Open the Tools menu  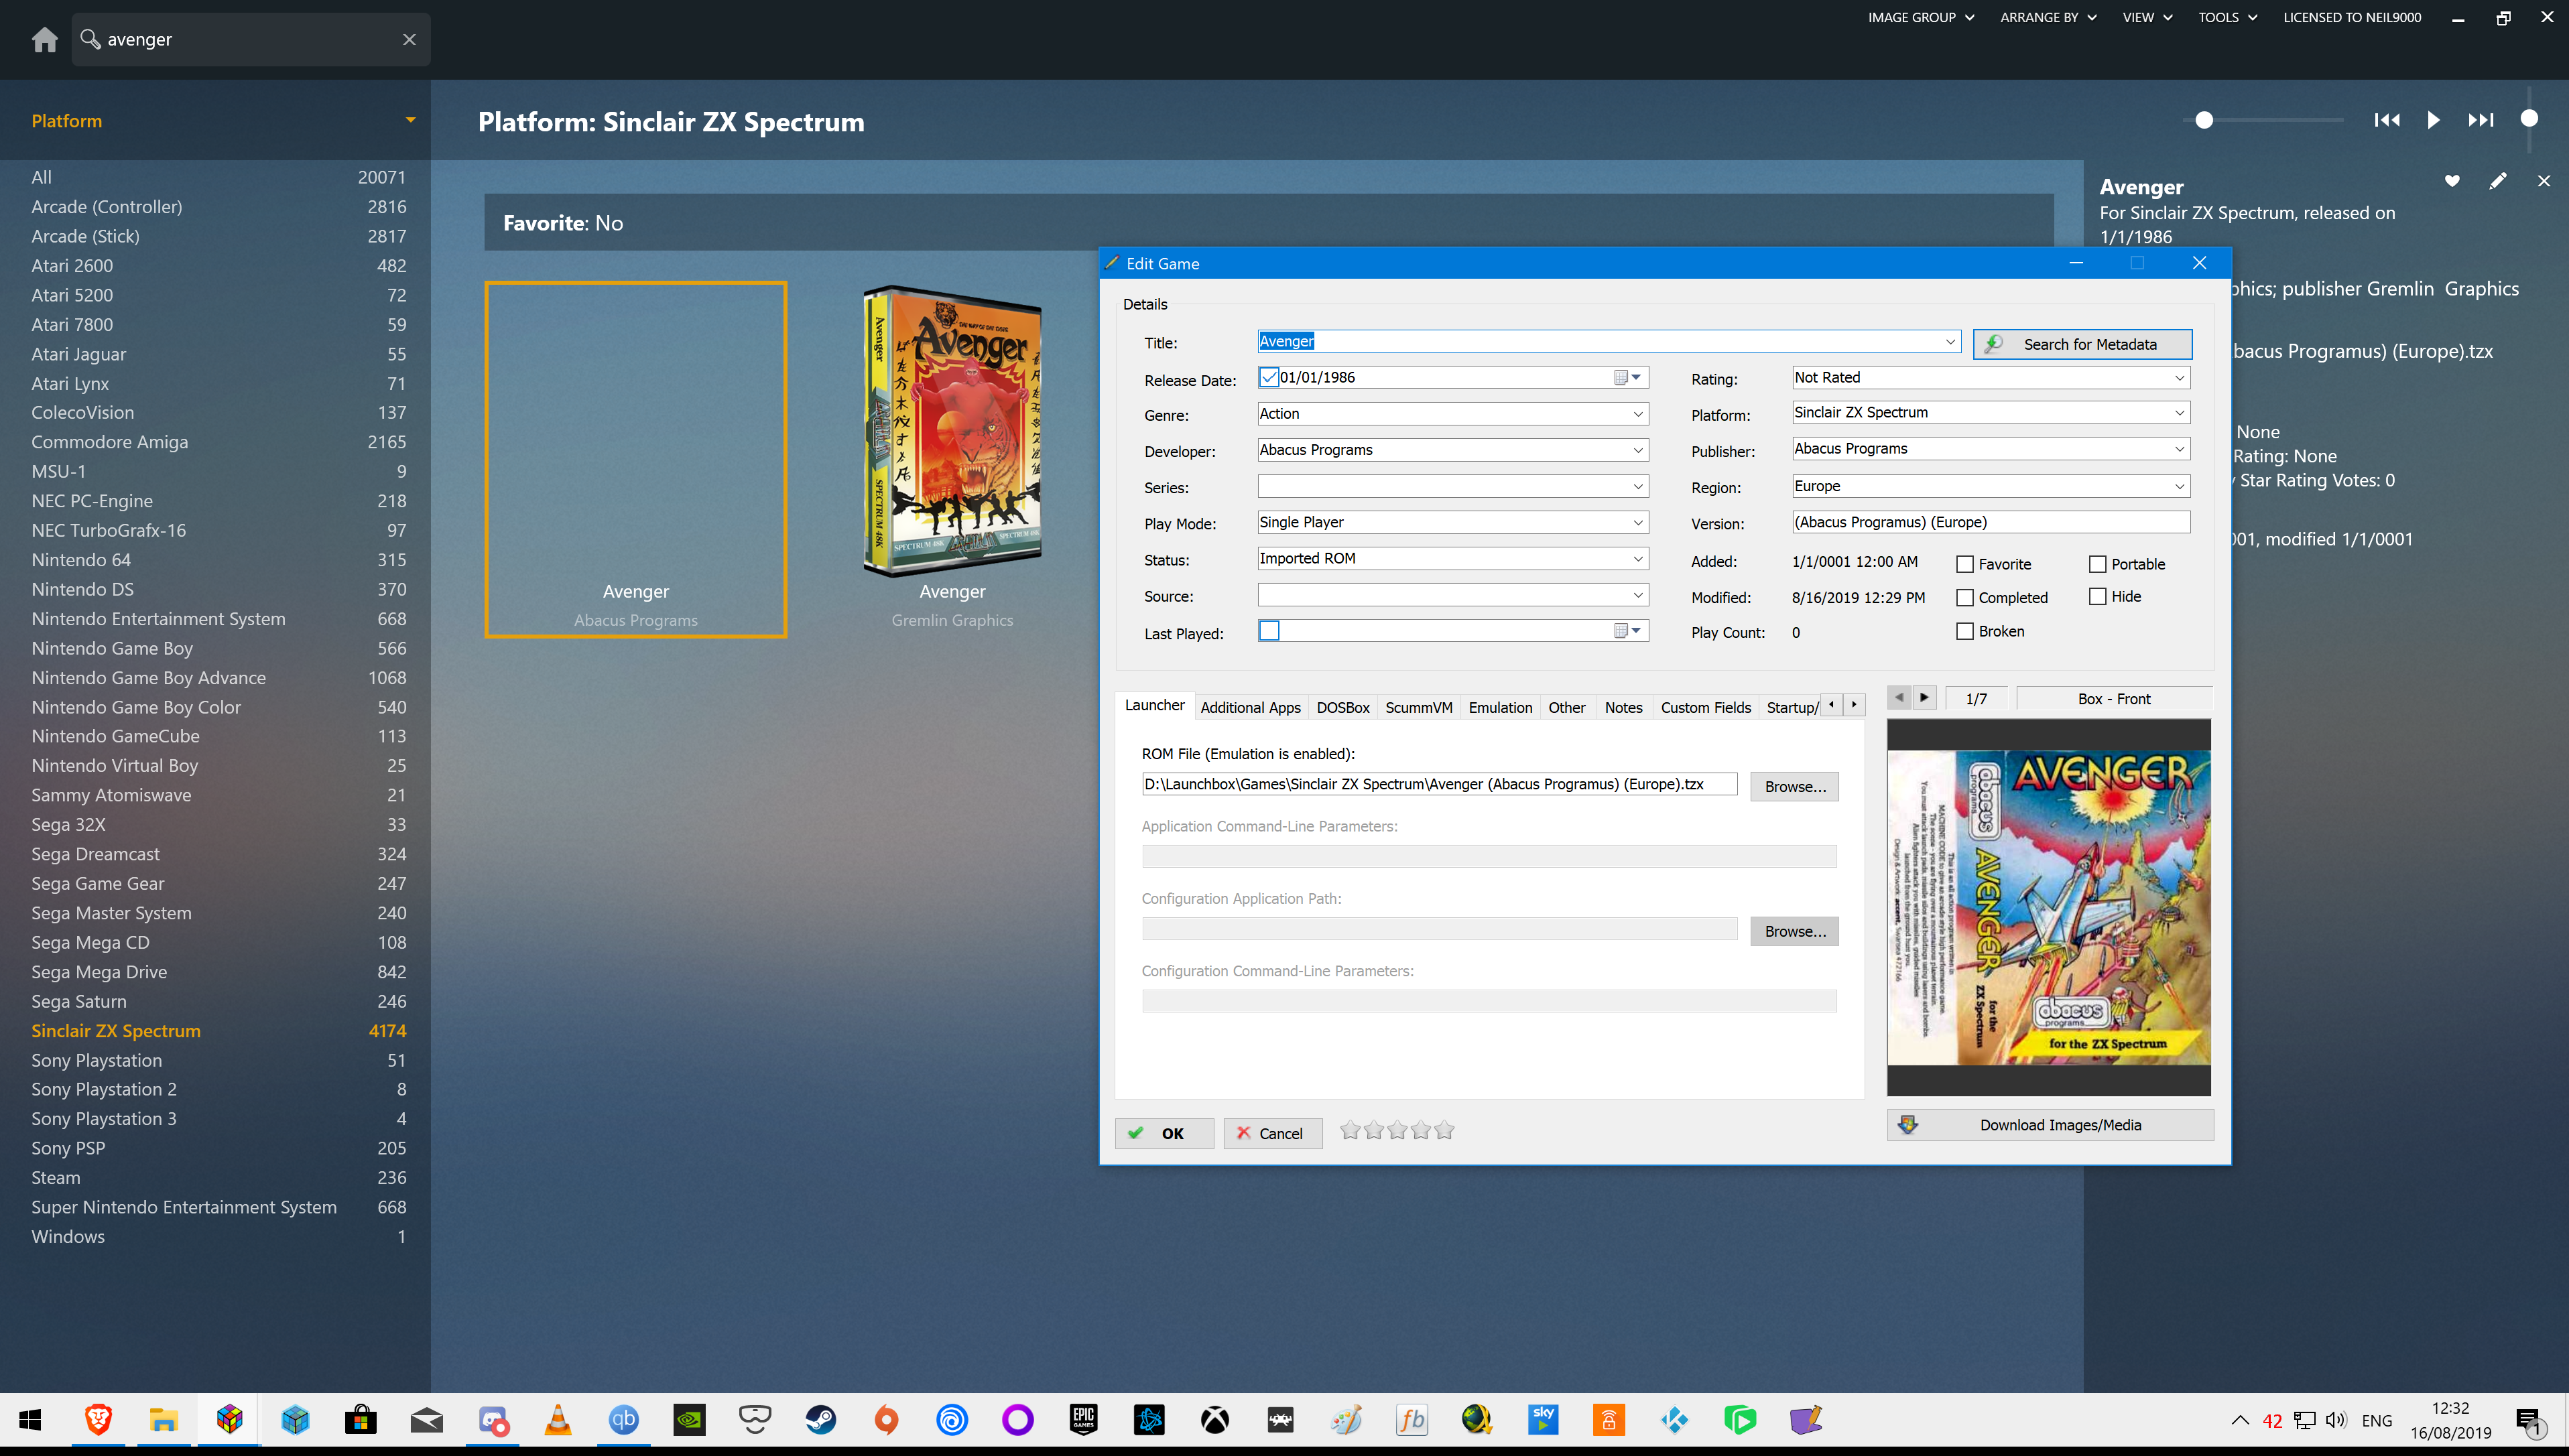pyautogui.click(x=2227, y=17)
